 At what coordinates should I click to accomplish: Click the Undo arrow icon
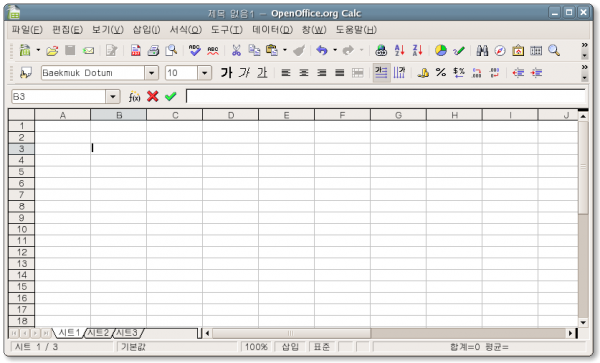coord(322,50)
